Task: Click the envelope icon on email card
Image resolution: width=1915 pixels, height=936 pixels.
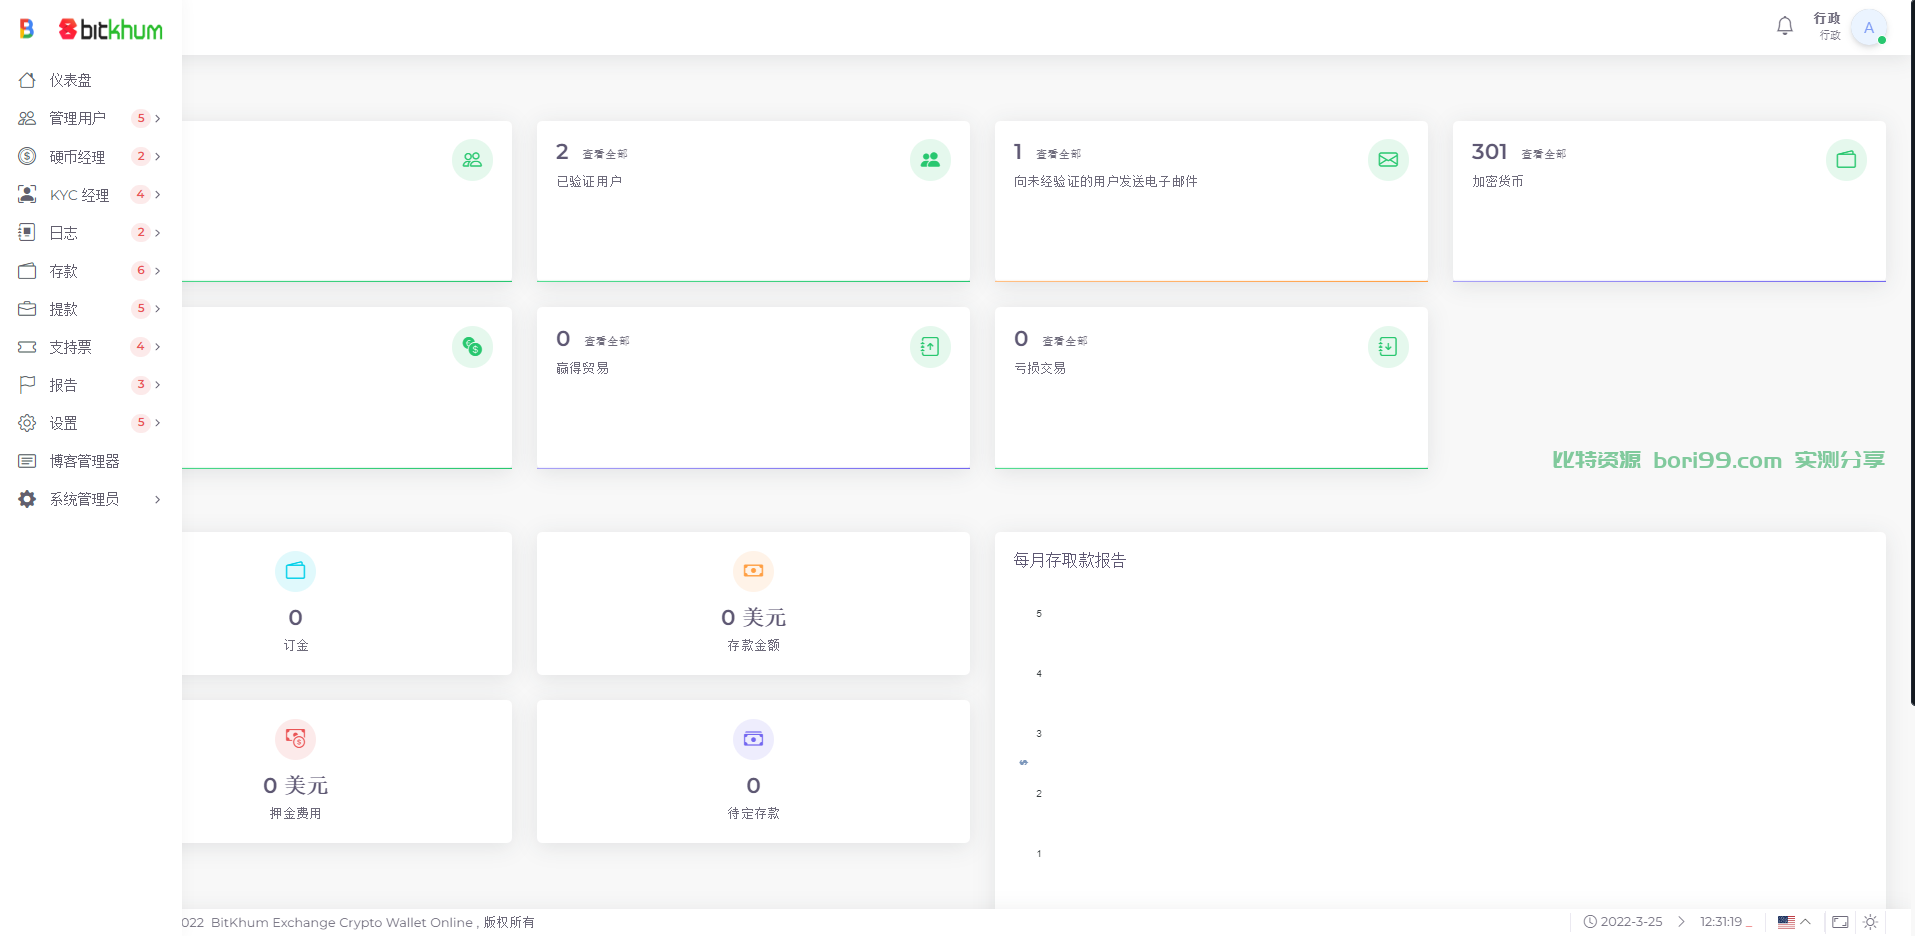Action: (x=1388, y=160)
